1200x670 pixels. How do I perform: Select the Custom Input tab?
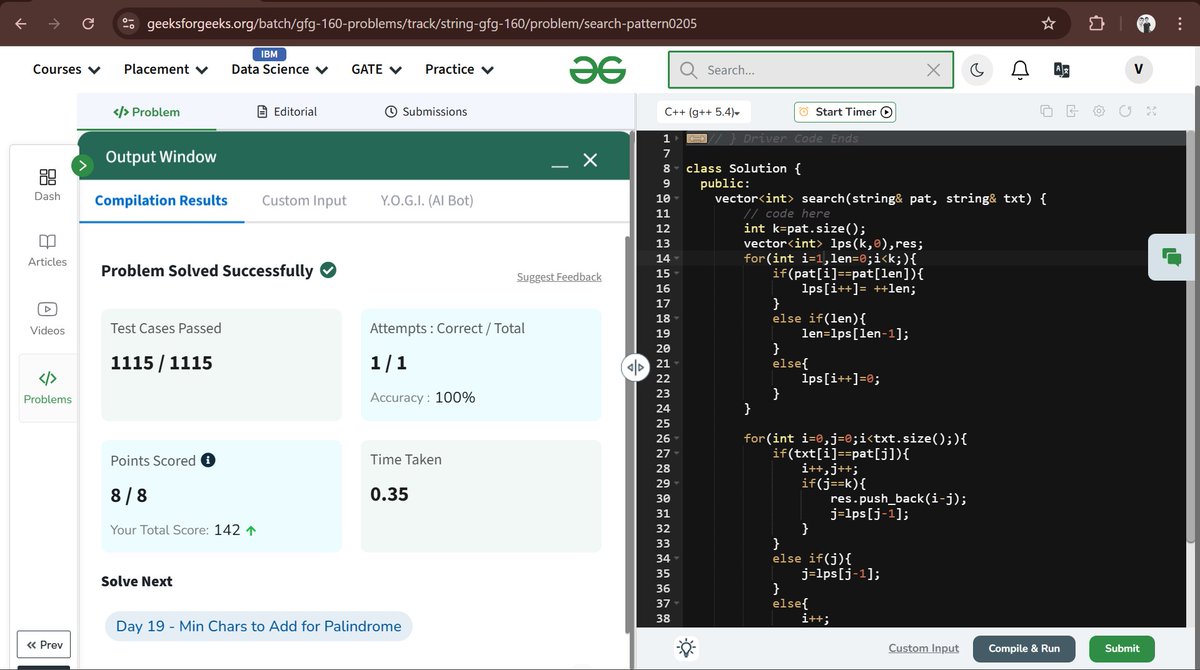(304, 200)
